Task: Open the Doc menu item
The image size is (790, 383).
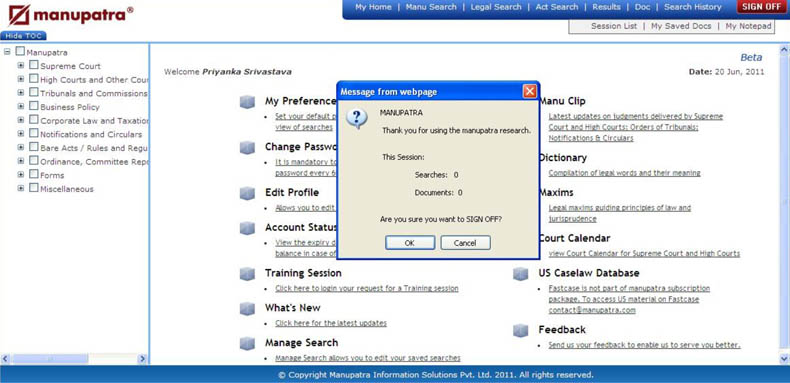Action: coord(642,7)
